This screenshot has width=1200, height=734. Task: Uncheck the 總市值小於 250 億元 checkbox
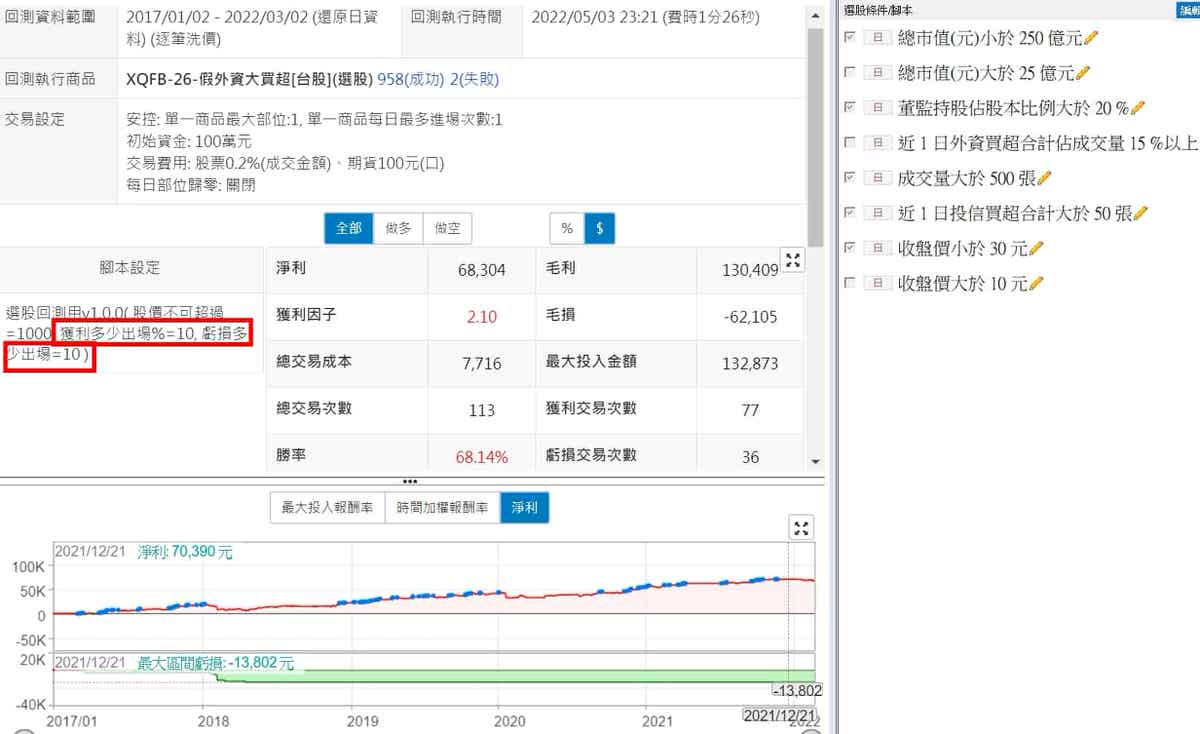point(850,38)
